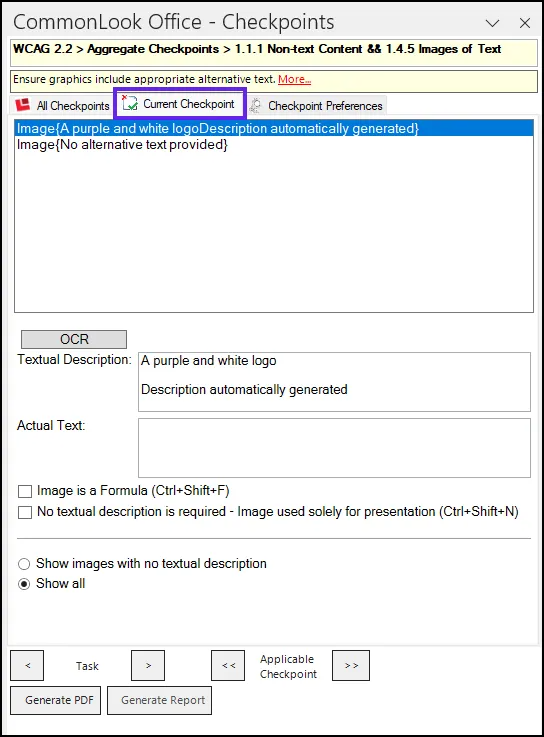Click into the Textual Description field
The height and width of the screenshot is (737, 544).
(334, 382)
